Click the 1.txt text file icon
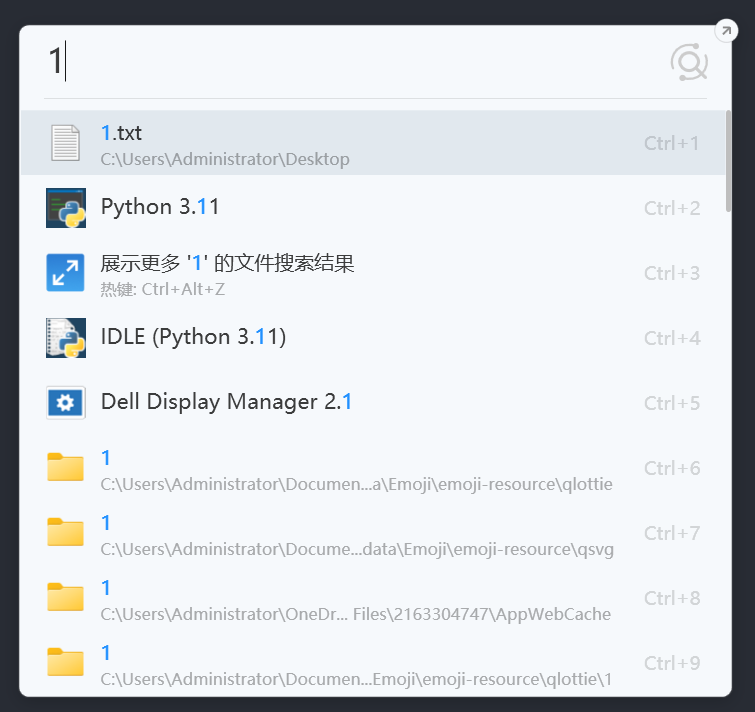755x712 pixels. [x=65, y=143]
